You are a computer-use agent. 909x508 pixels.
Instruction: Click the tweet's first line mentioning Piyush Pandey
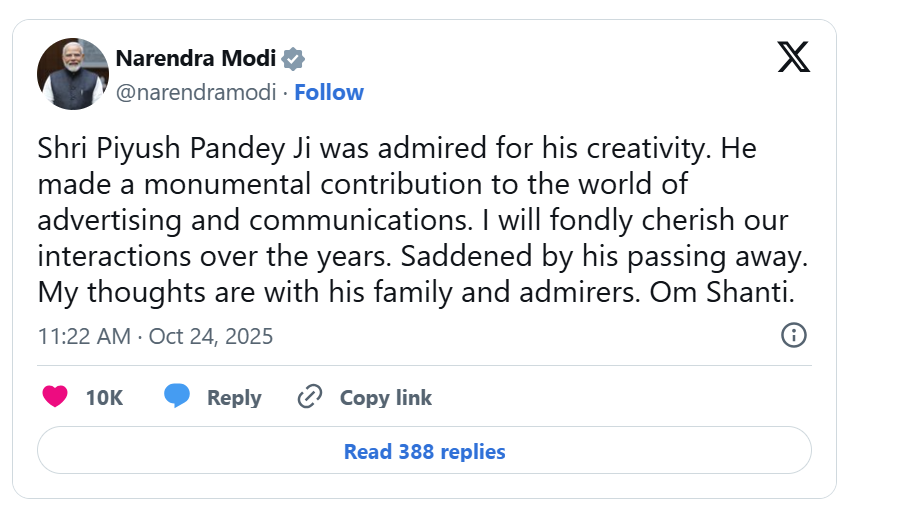tap(396, 150)
